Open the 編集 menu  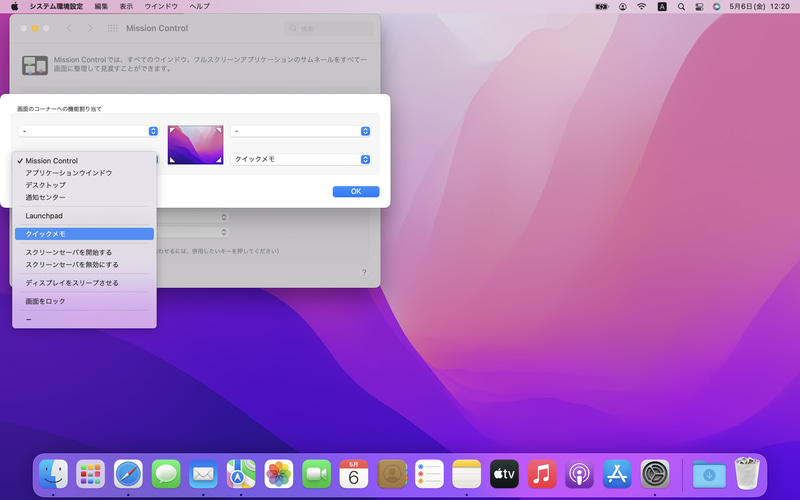coord(102,6)
